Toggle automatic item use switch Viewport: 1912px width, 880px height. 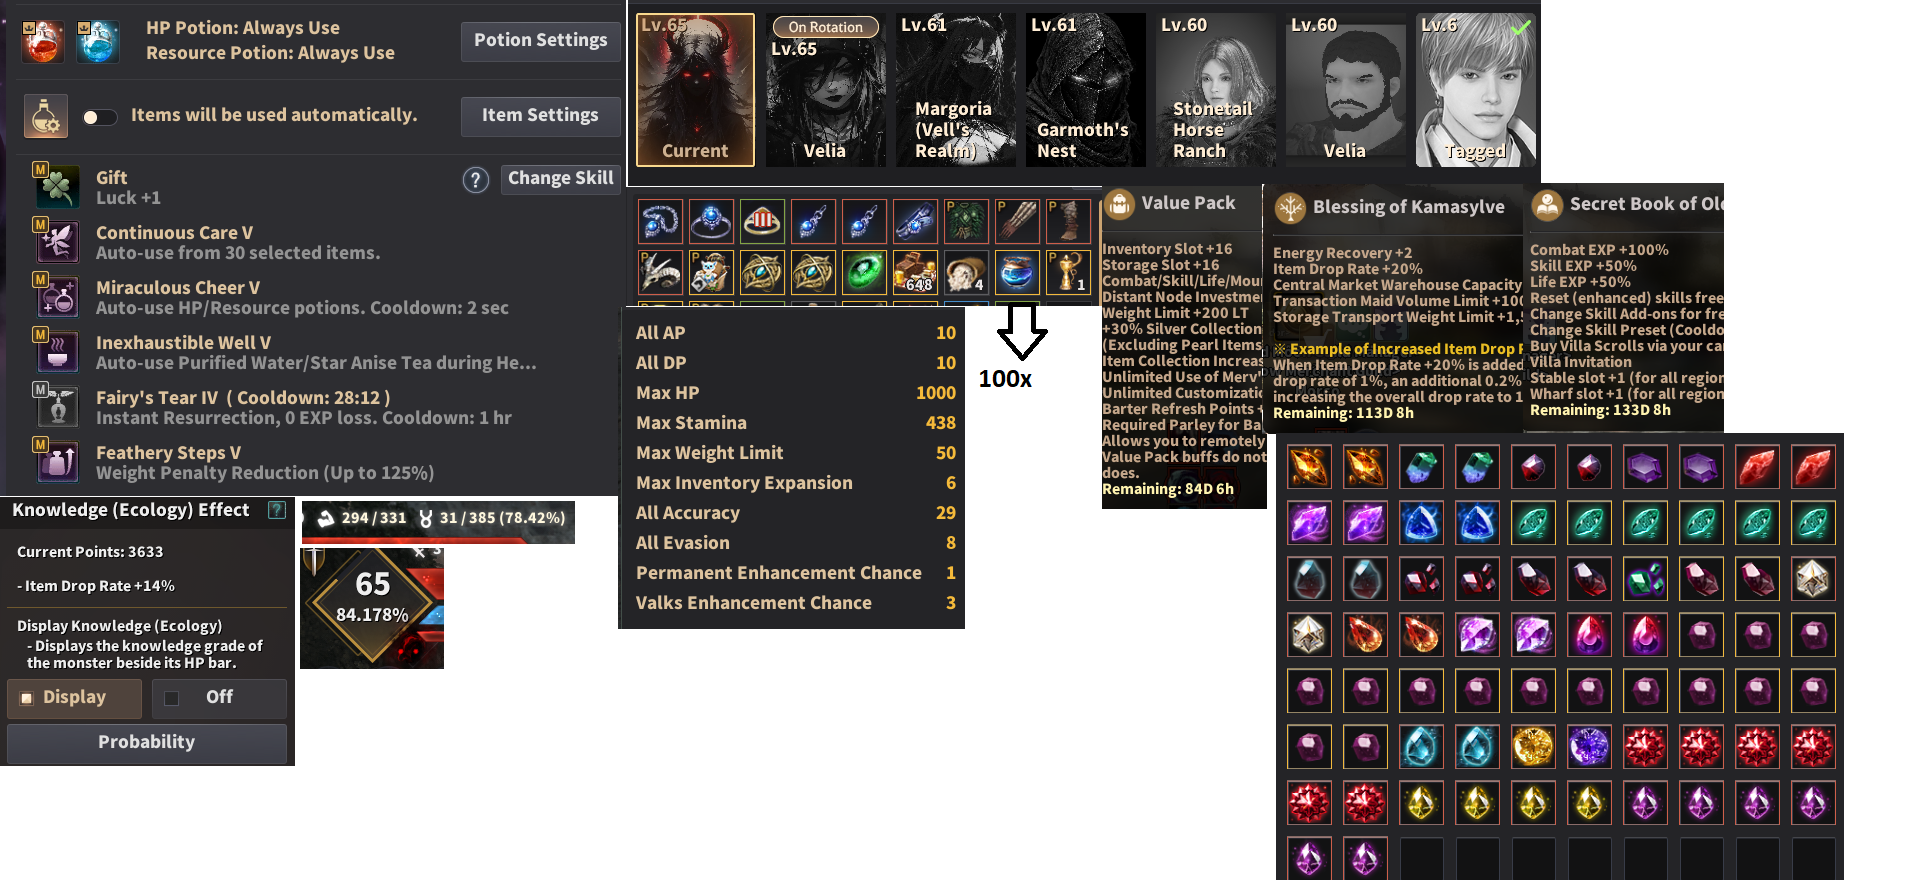[99, 117]
